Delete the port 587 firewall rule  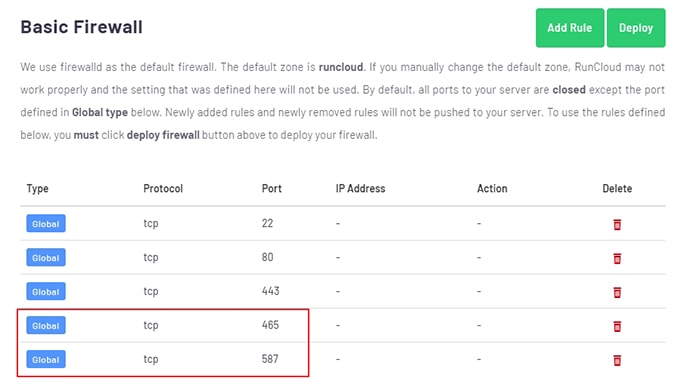[617, 360]
